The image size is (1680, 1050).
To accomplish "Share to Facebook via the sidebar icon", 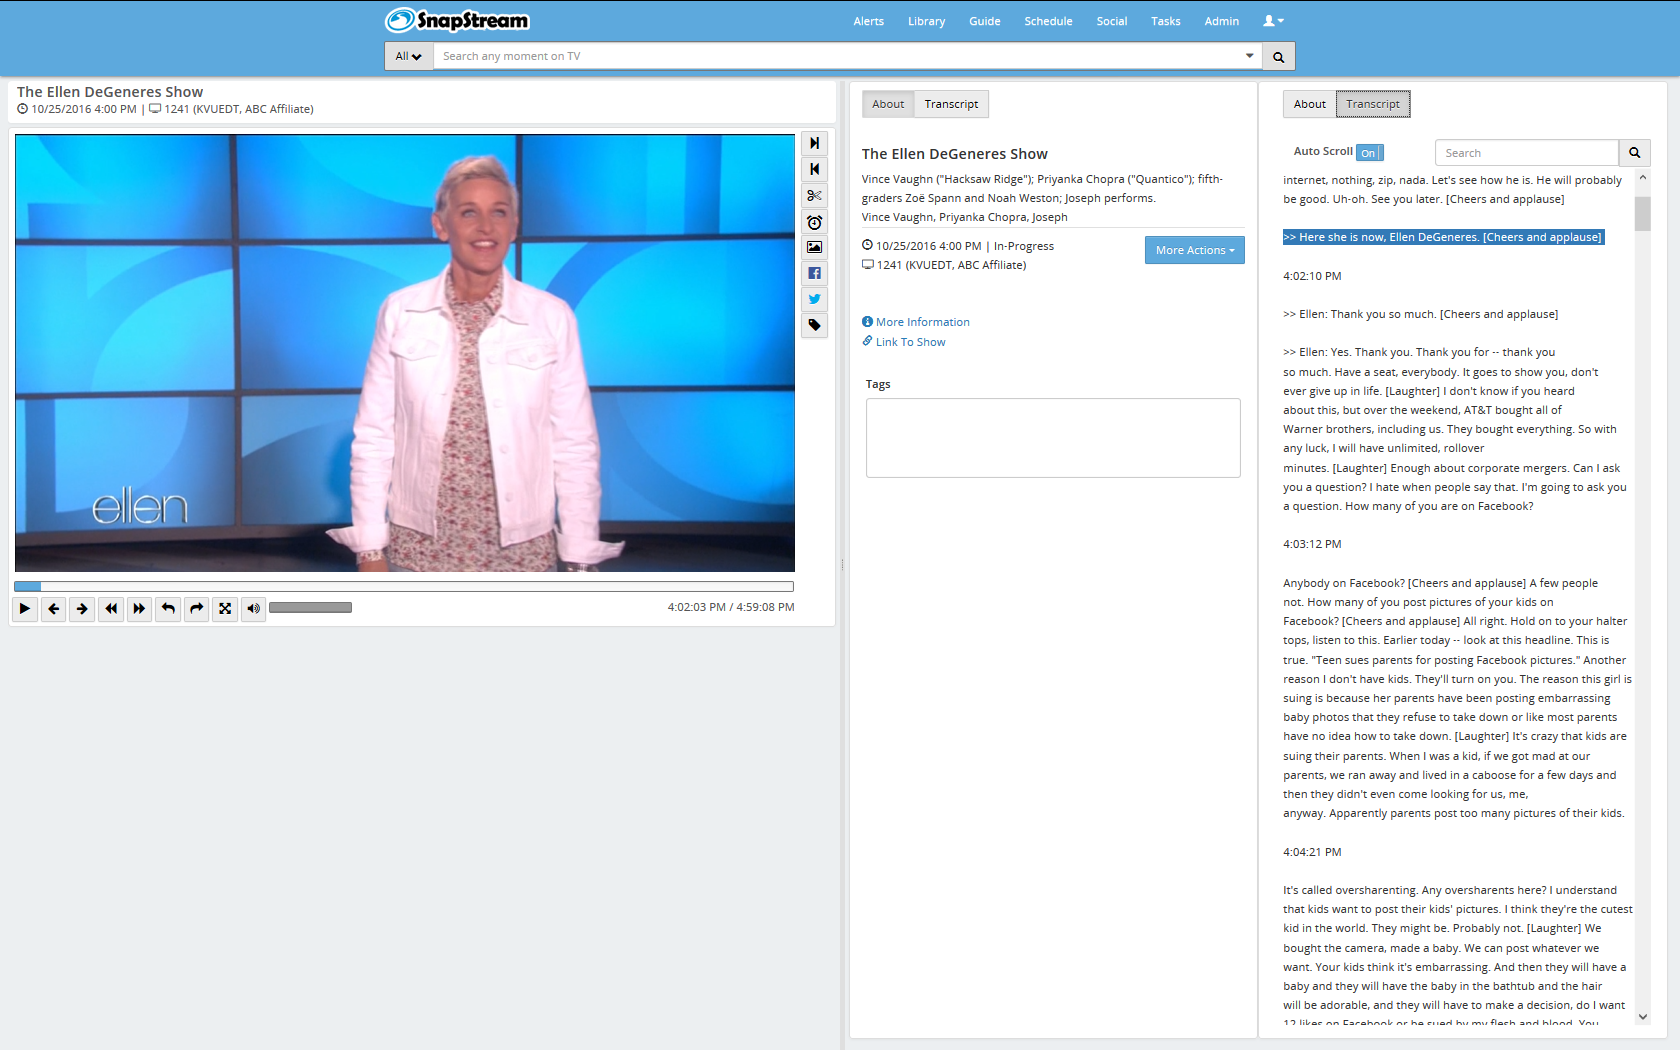I will [815, 273].
